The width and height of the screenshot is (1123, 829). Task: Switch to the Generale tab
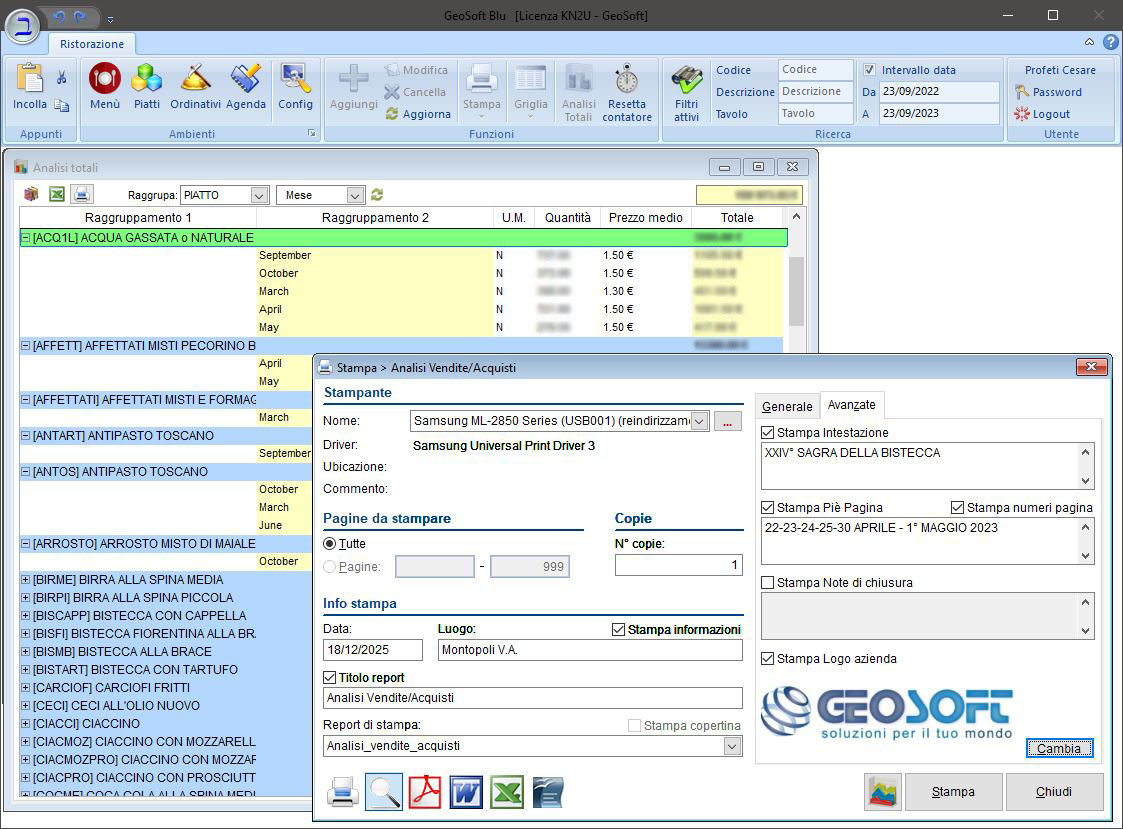787,406
